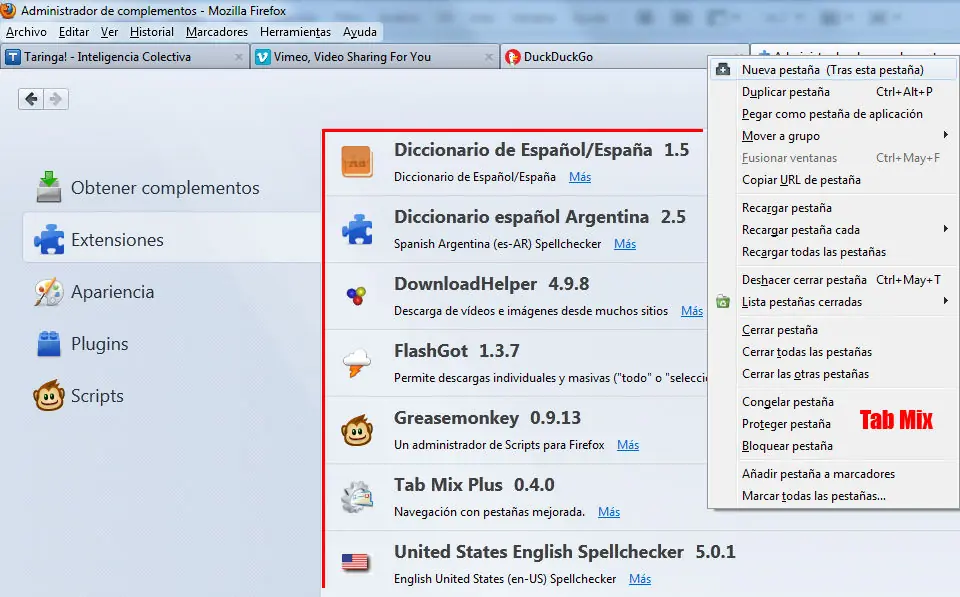The width and height of the screenshot is (960, 597).
Task: Open the Archivo menu
Action: click(x=26, y=32)
